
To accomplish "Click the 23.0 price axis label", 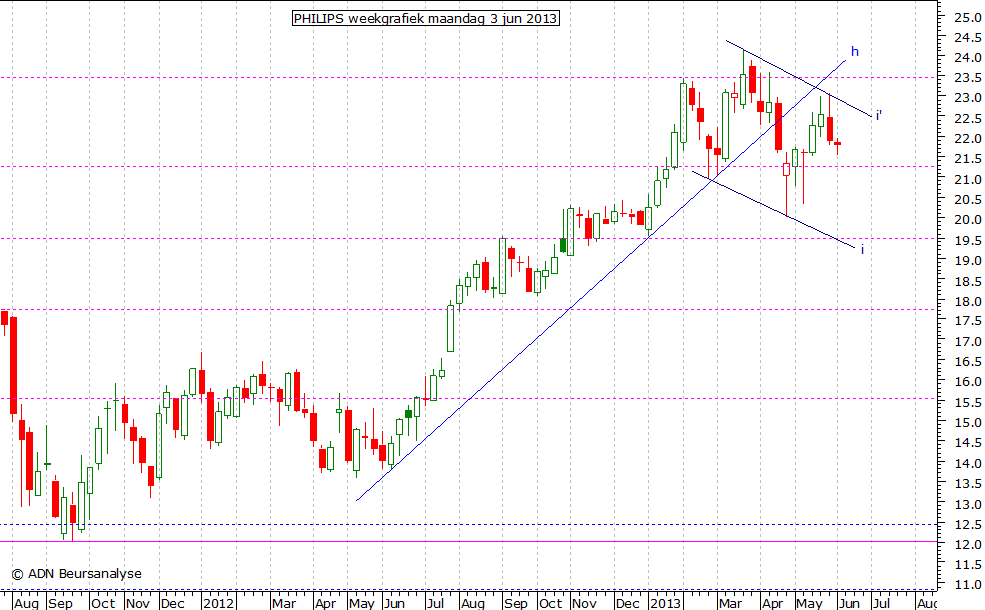I will point(967,99).
